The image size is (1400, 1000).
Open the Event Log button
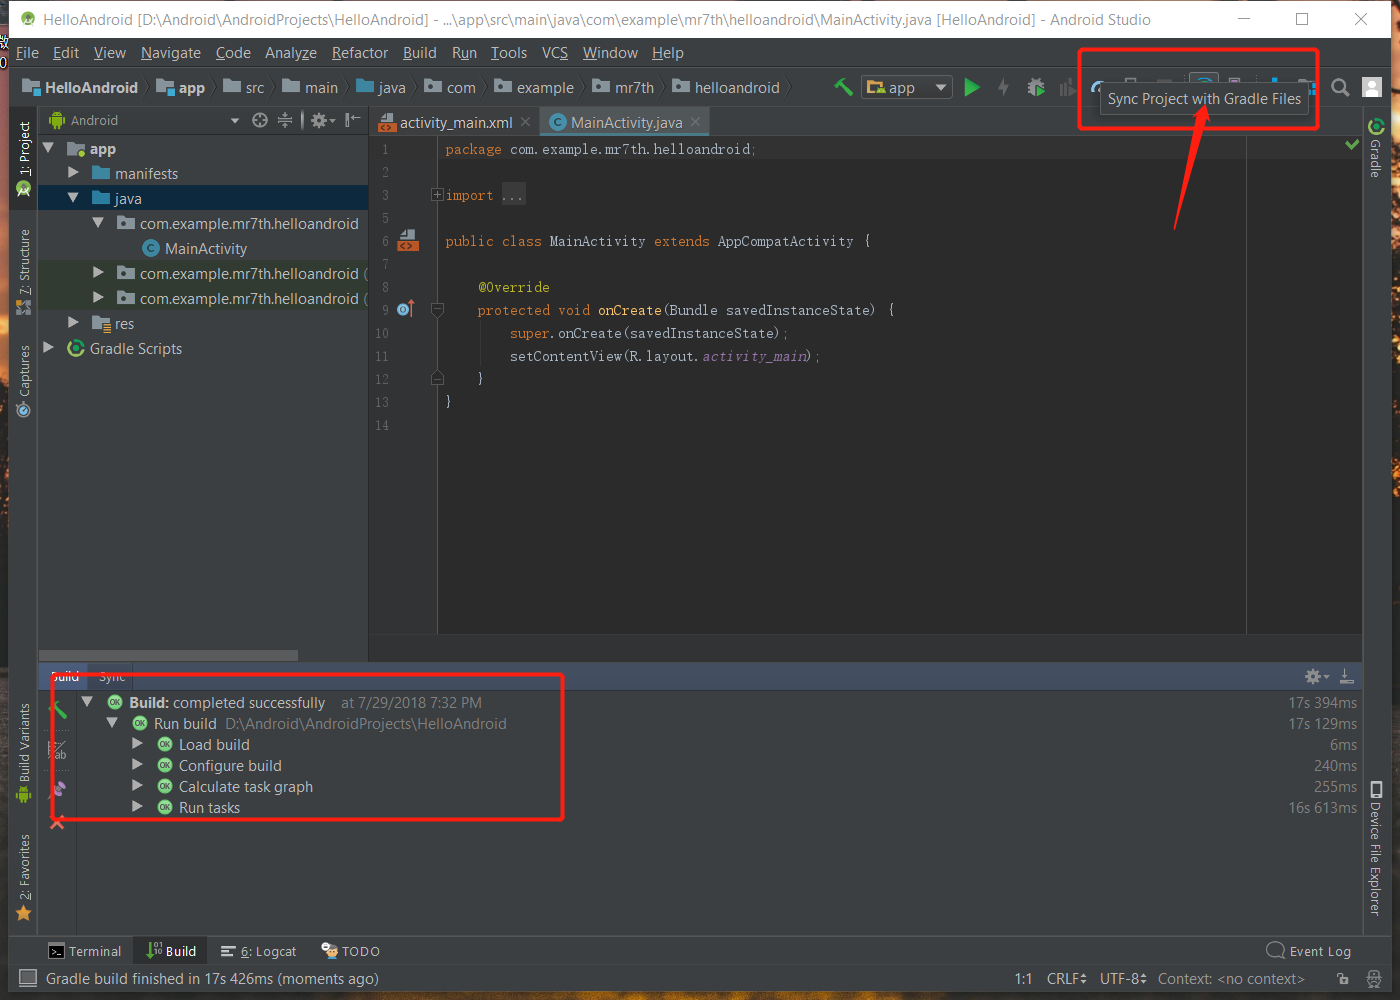click(1308, 951)
